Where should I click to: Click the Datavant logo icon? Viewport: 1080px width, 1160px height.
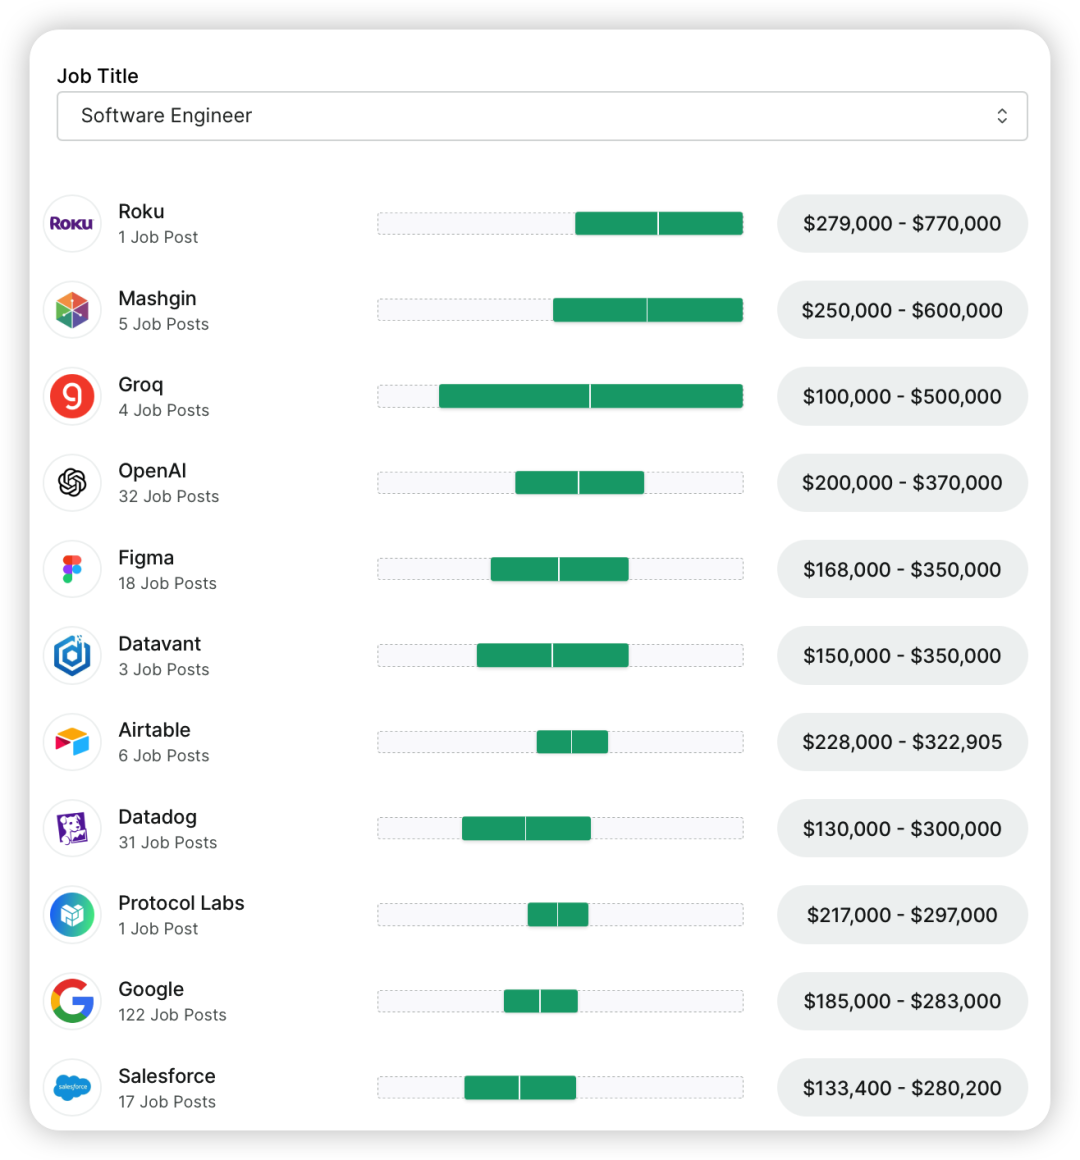[72, 656]
